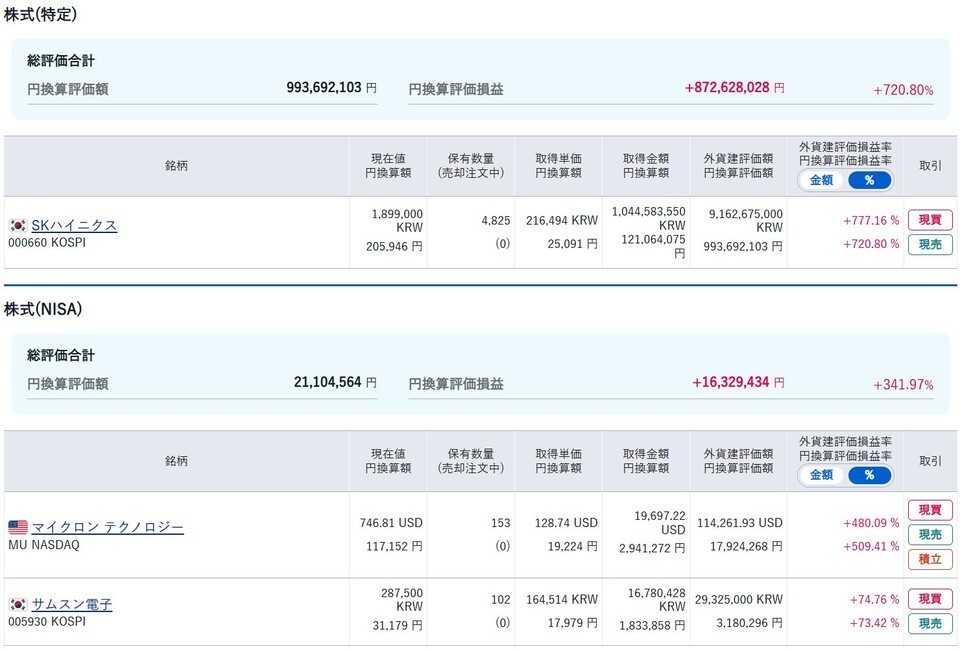Click the US flag beside マイクロン テクノロジー
Screen dimensions: 960x651
[18, 527]
